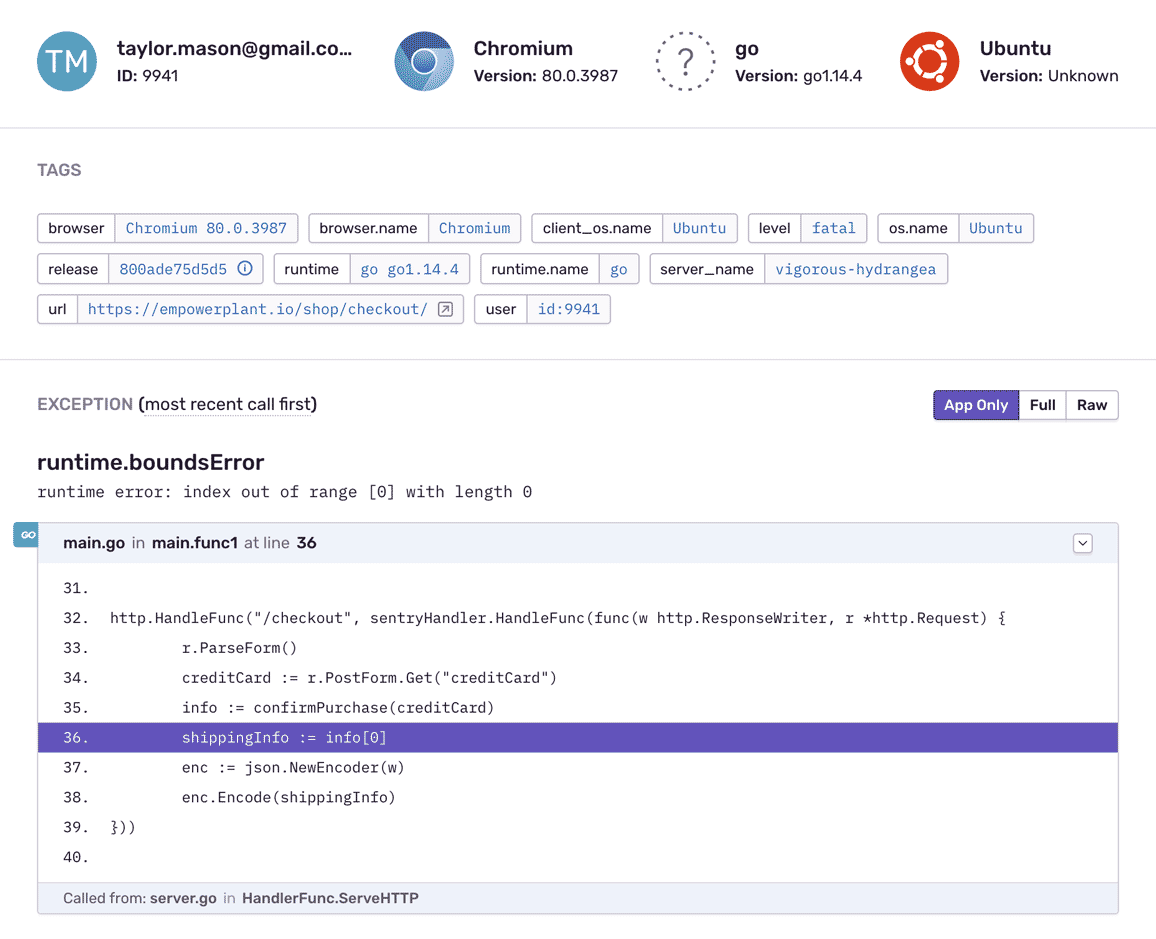Click the user id:9941 tag value
Image resolution: width=1156 pixels, height=939 pixels.
(568, 310)
